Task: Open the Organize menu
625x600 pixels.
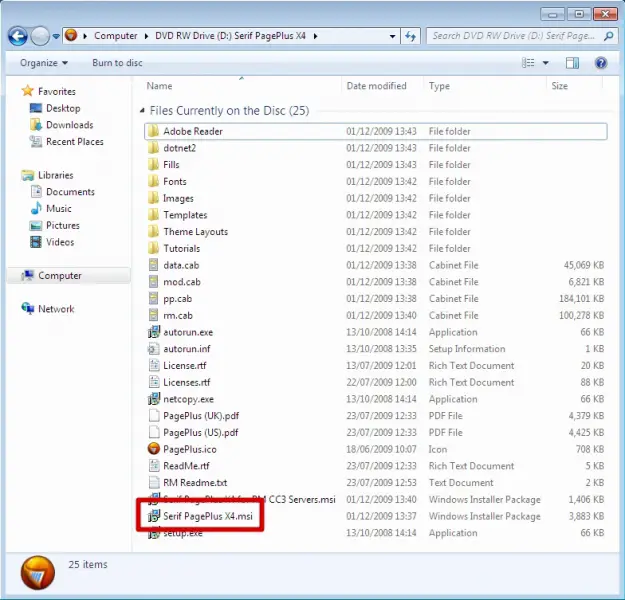Action: pyautogui.click(x=44, y=63)
